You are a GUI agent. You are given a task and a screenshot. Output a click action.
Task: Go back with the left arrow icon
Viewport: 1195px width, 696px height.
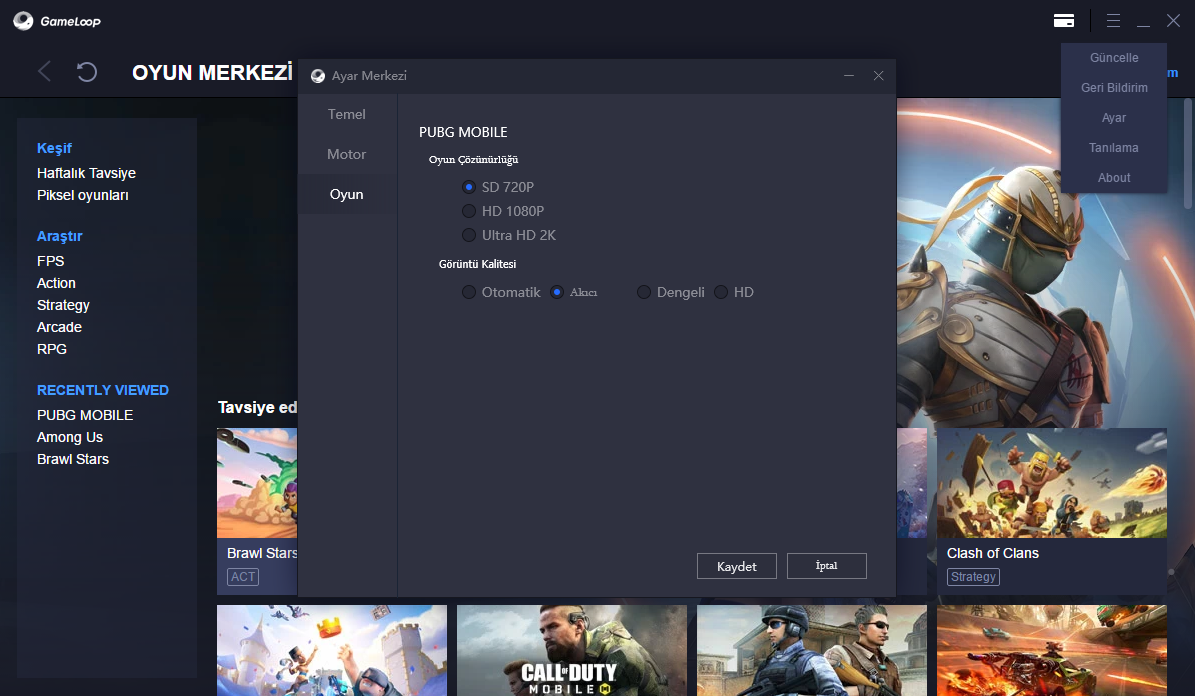pyautogui.click(x=44, y=72)
